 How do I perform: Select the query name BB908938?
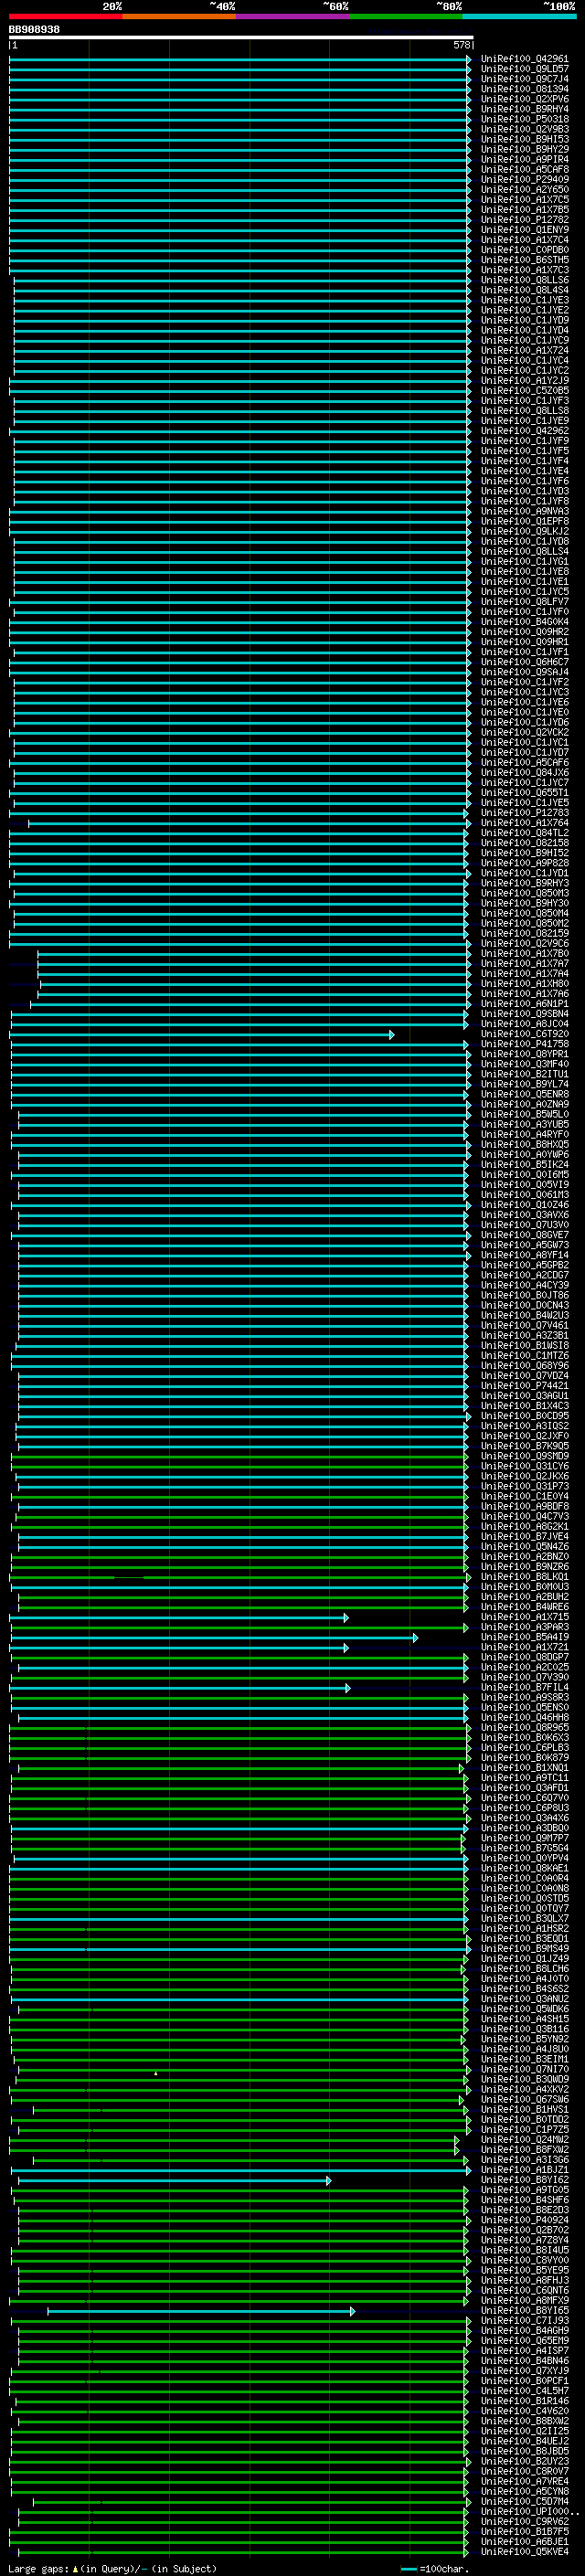click(x=34, y=29)
